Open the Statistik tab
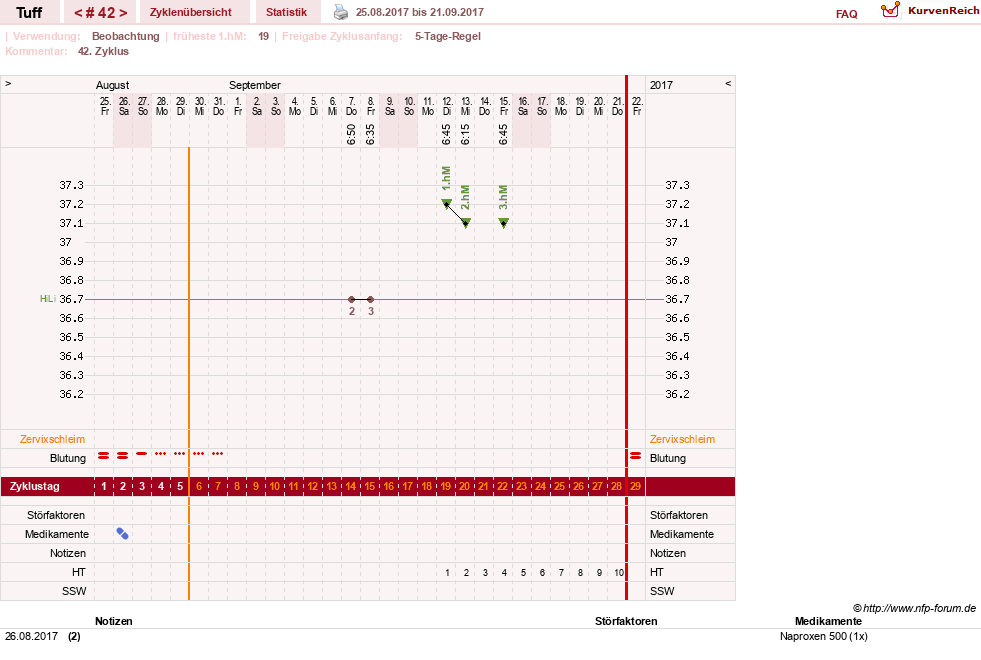The height and width of the screenshot is (660, 981). click(x=287, y=12)
